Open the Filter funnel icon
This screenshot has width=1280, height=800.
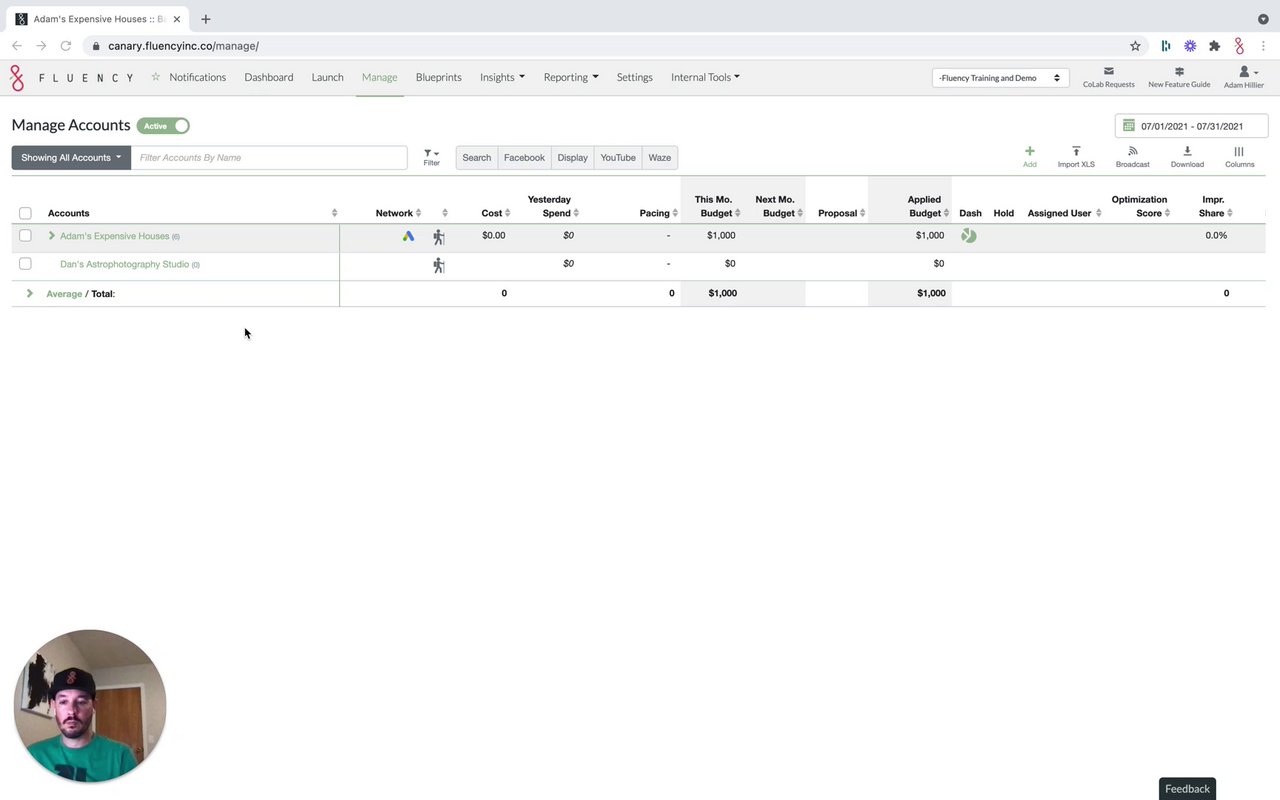[x=430, y=153]
